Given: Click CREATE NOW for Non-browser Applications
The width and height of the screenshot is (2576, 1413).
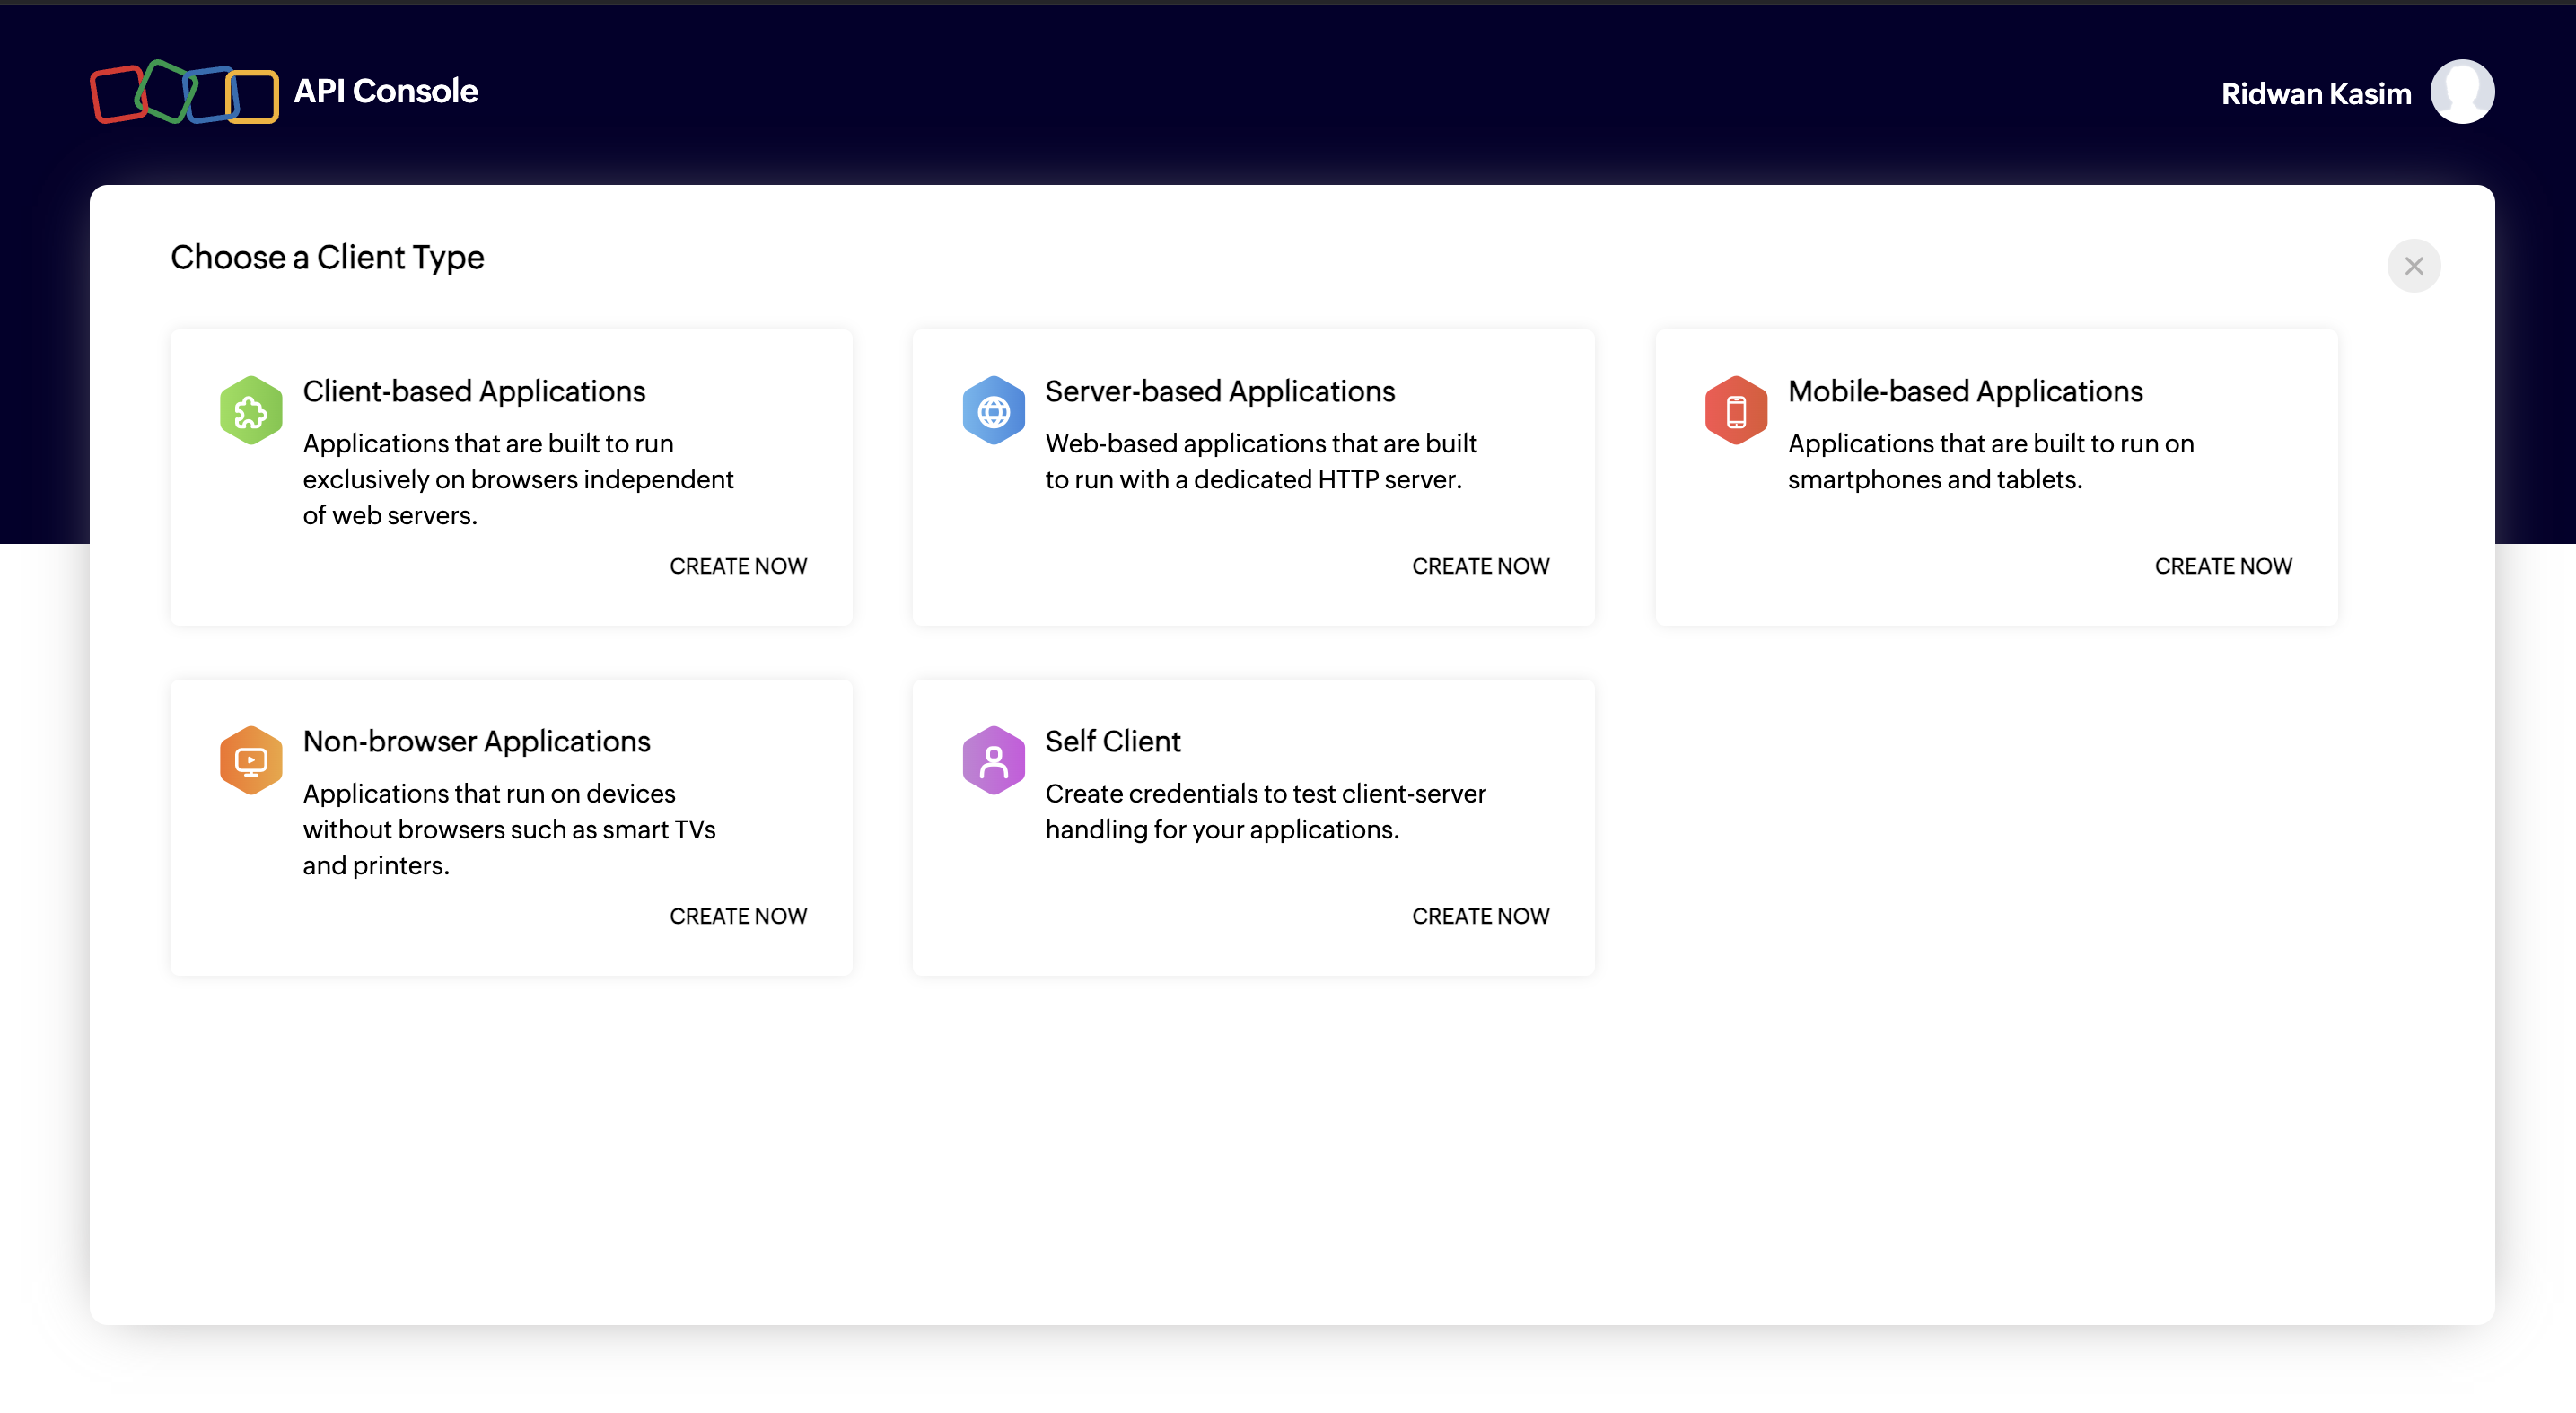Looking at the screenshot, I should (x=738, y=916).
